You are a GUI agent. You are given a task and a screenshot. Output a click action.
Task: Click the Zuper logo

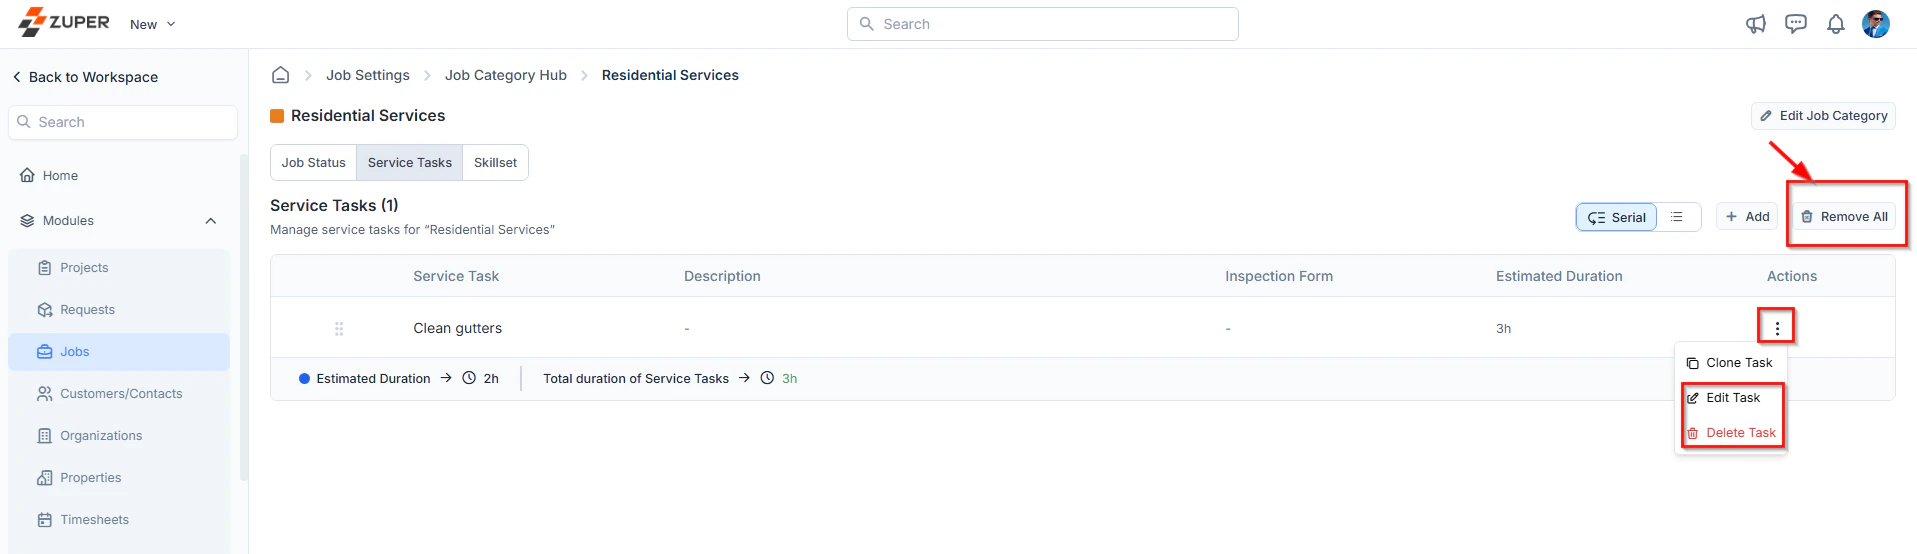(x=64, y=22)
